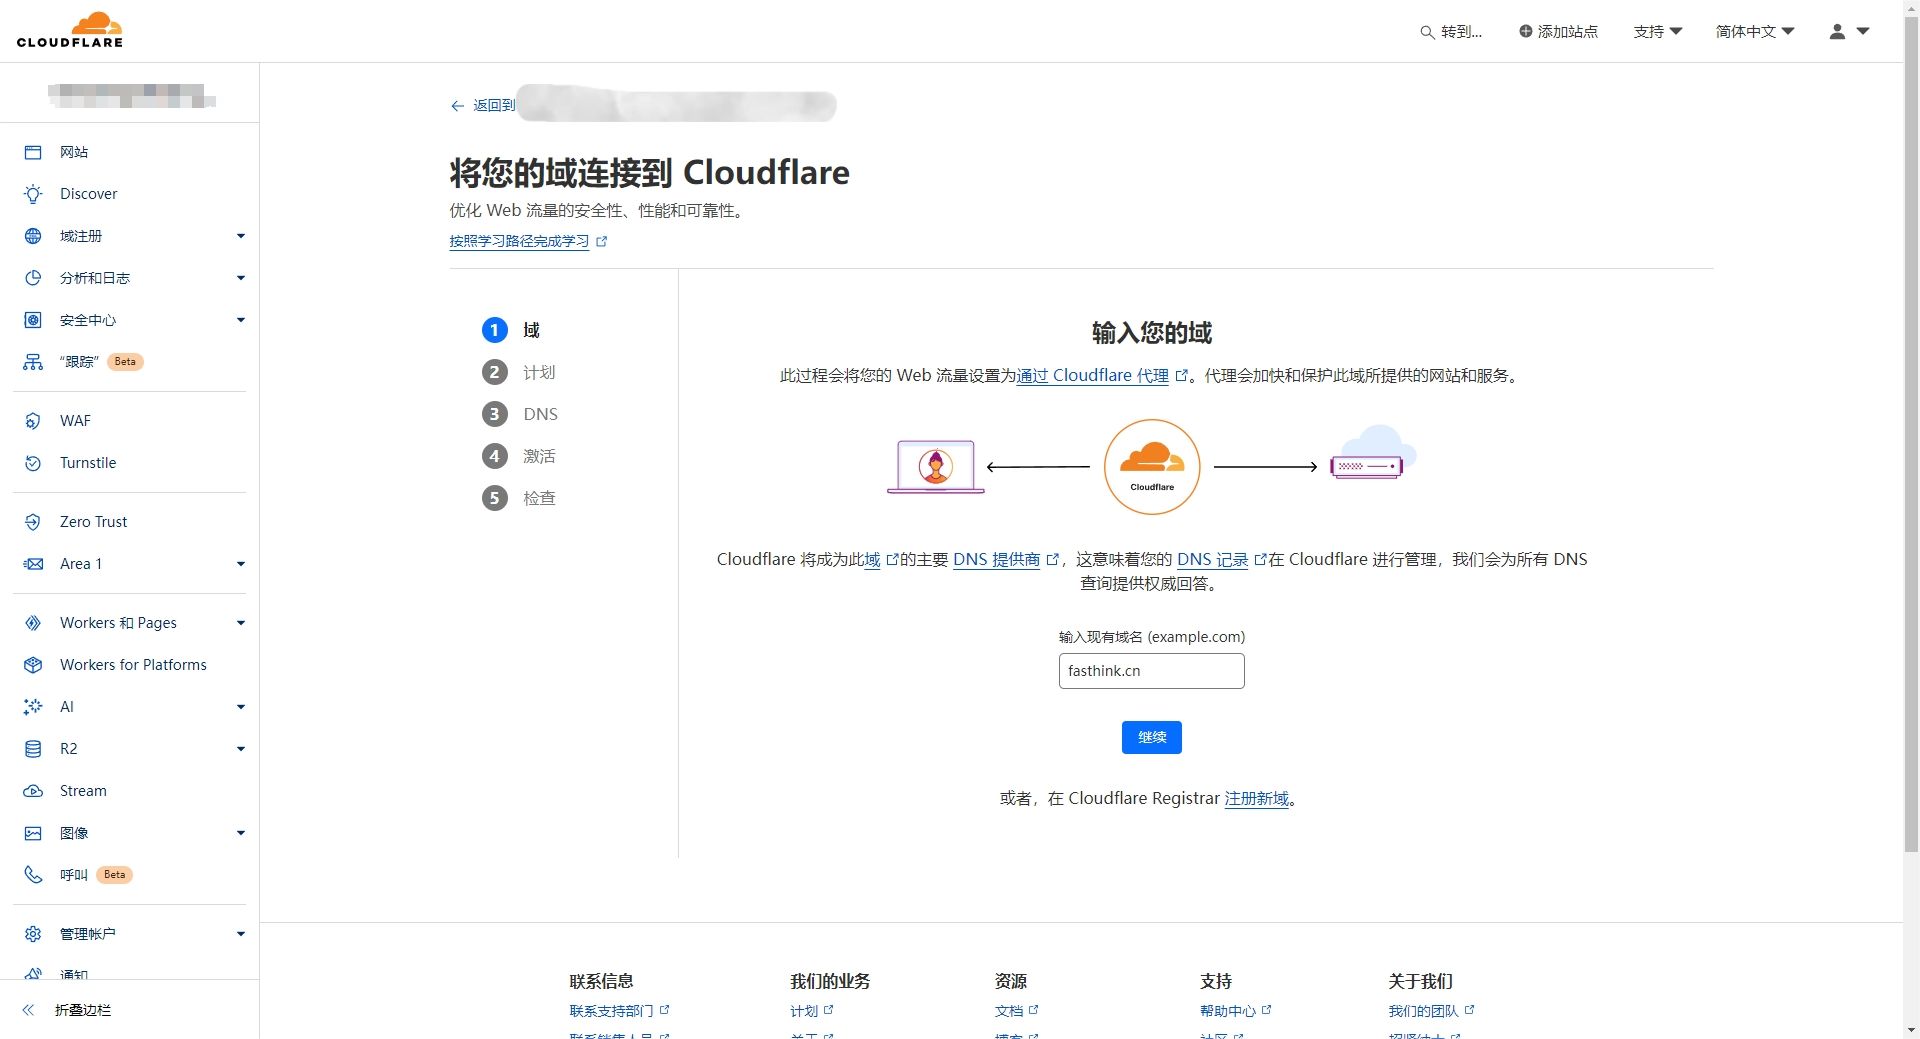Click the 呼叫 phone icon

point(33,875)
